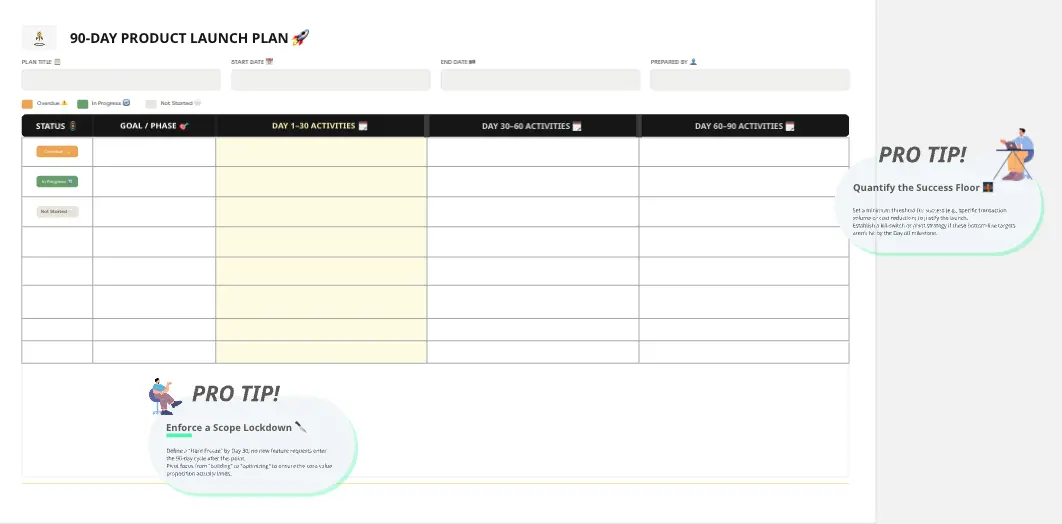Image resolution: width=1062 pixels, height=524 pixels.
Task: Click the GOAL / PHASE column header
Action: [x=154, y=126]
